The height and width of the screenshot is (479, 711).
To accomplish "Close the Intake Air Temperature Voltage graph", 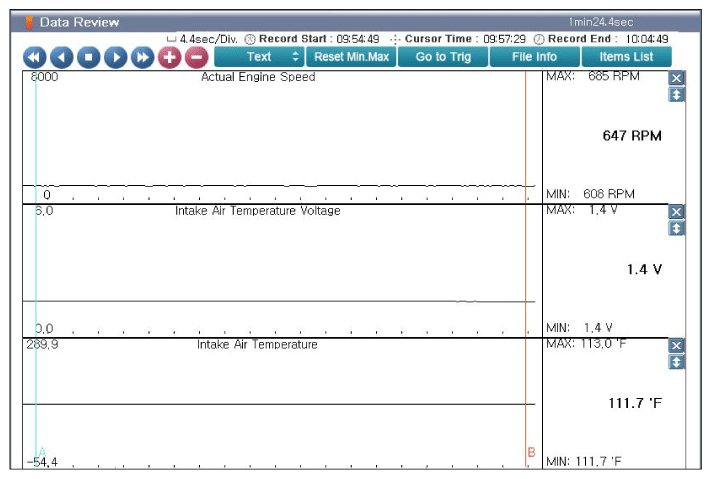I will 677,212.
